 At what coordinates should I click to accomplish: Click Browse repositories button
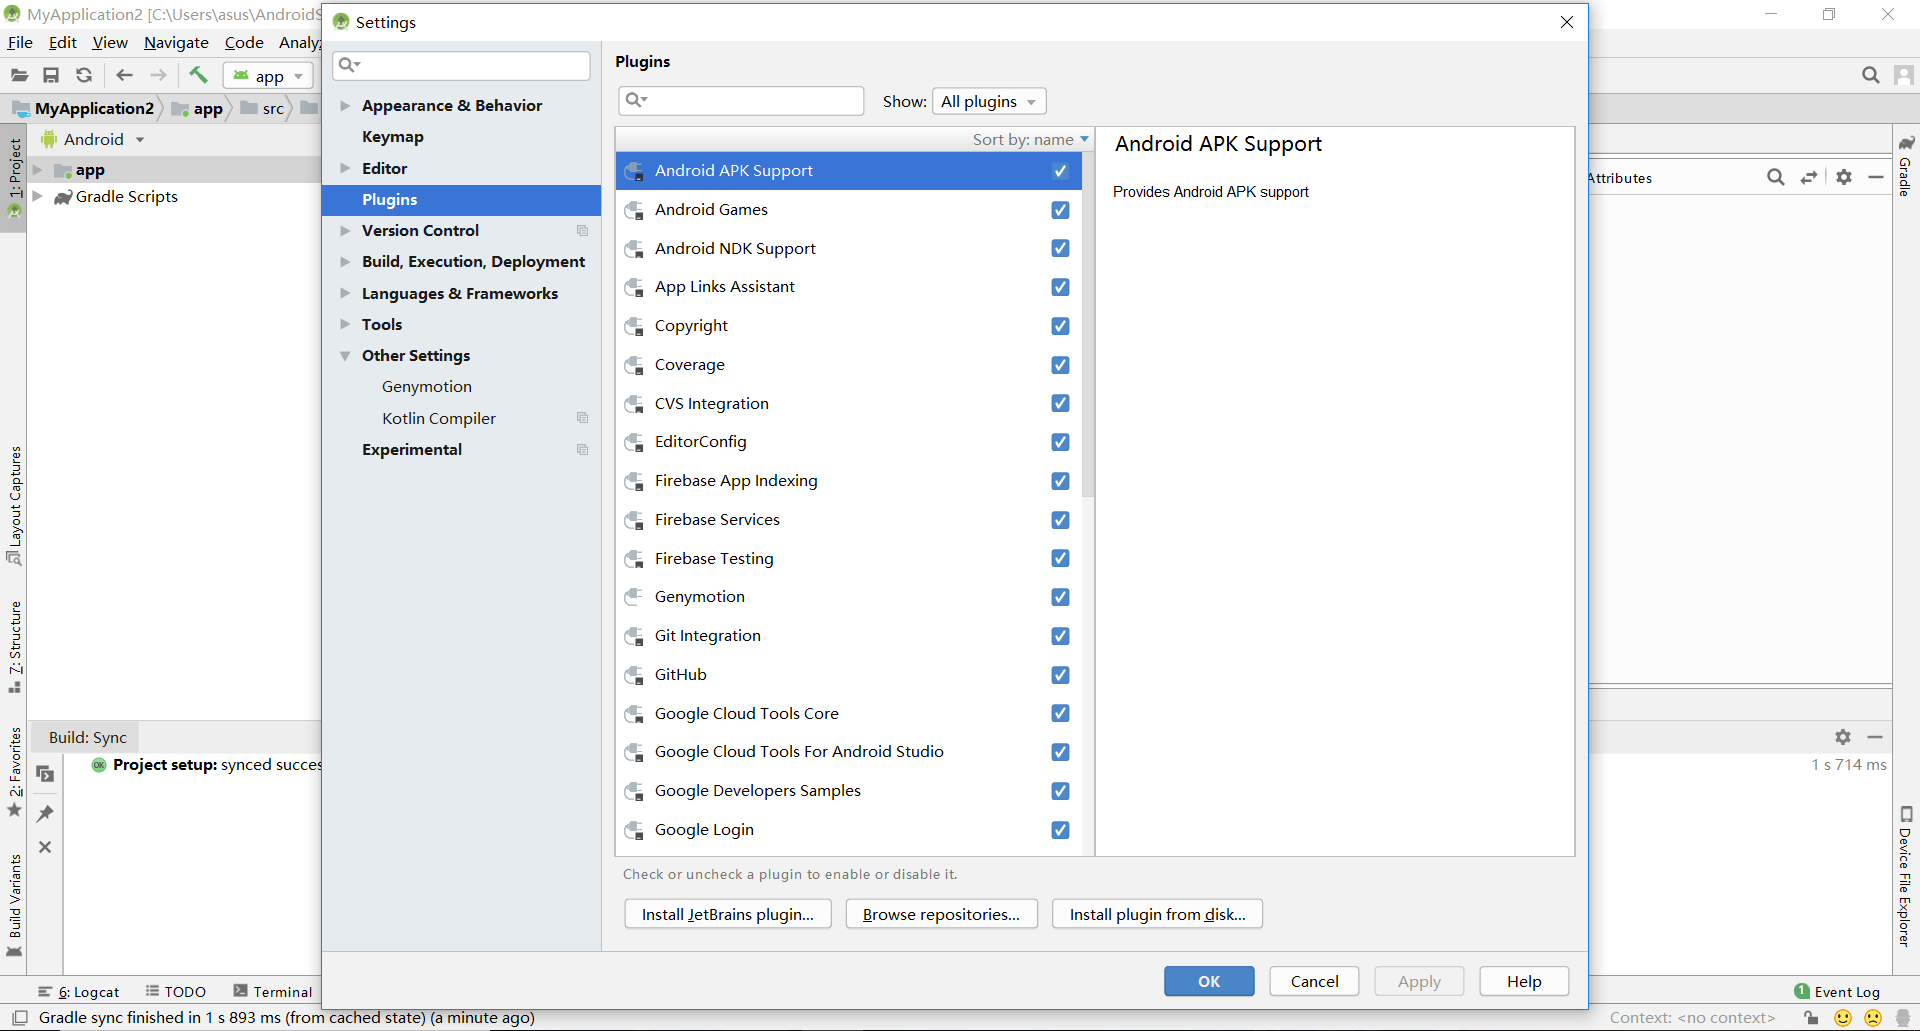point(941,914)
